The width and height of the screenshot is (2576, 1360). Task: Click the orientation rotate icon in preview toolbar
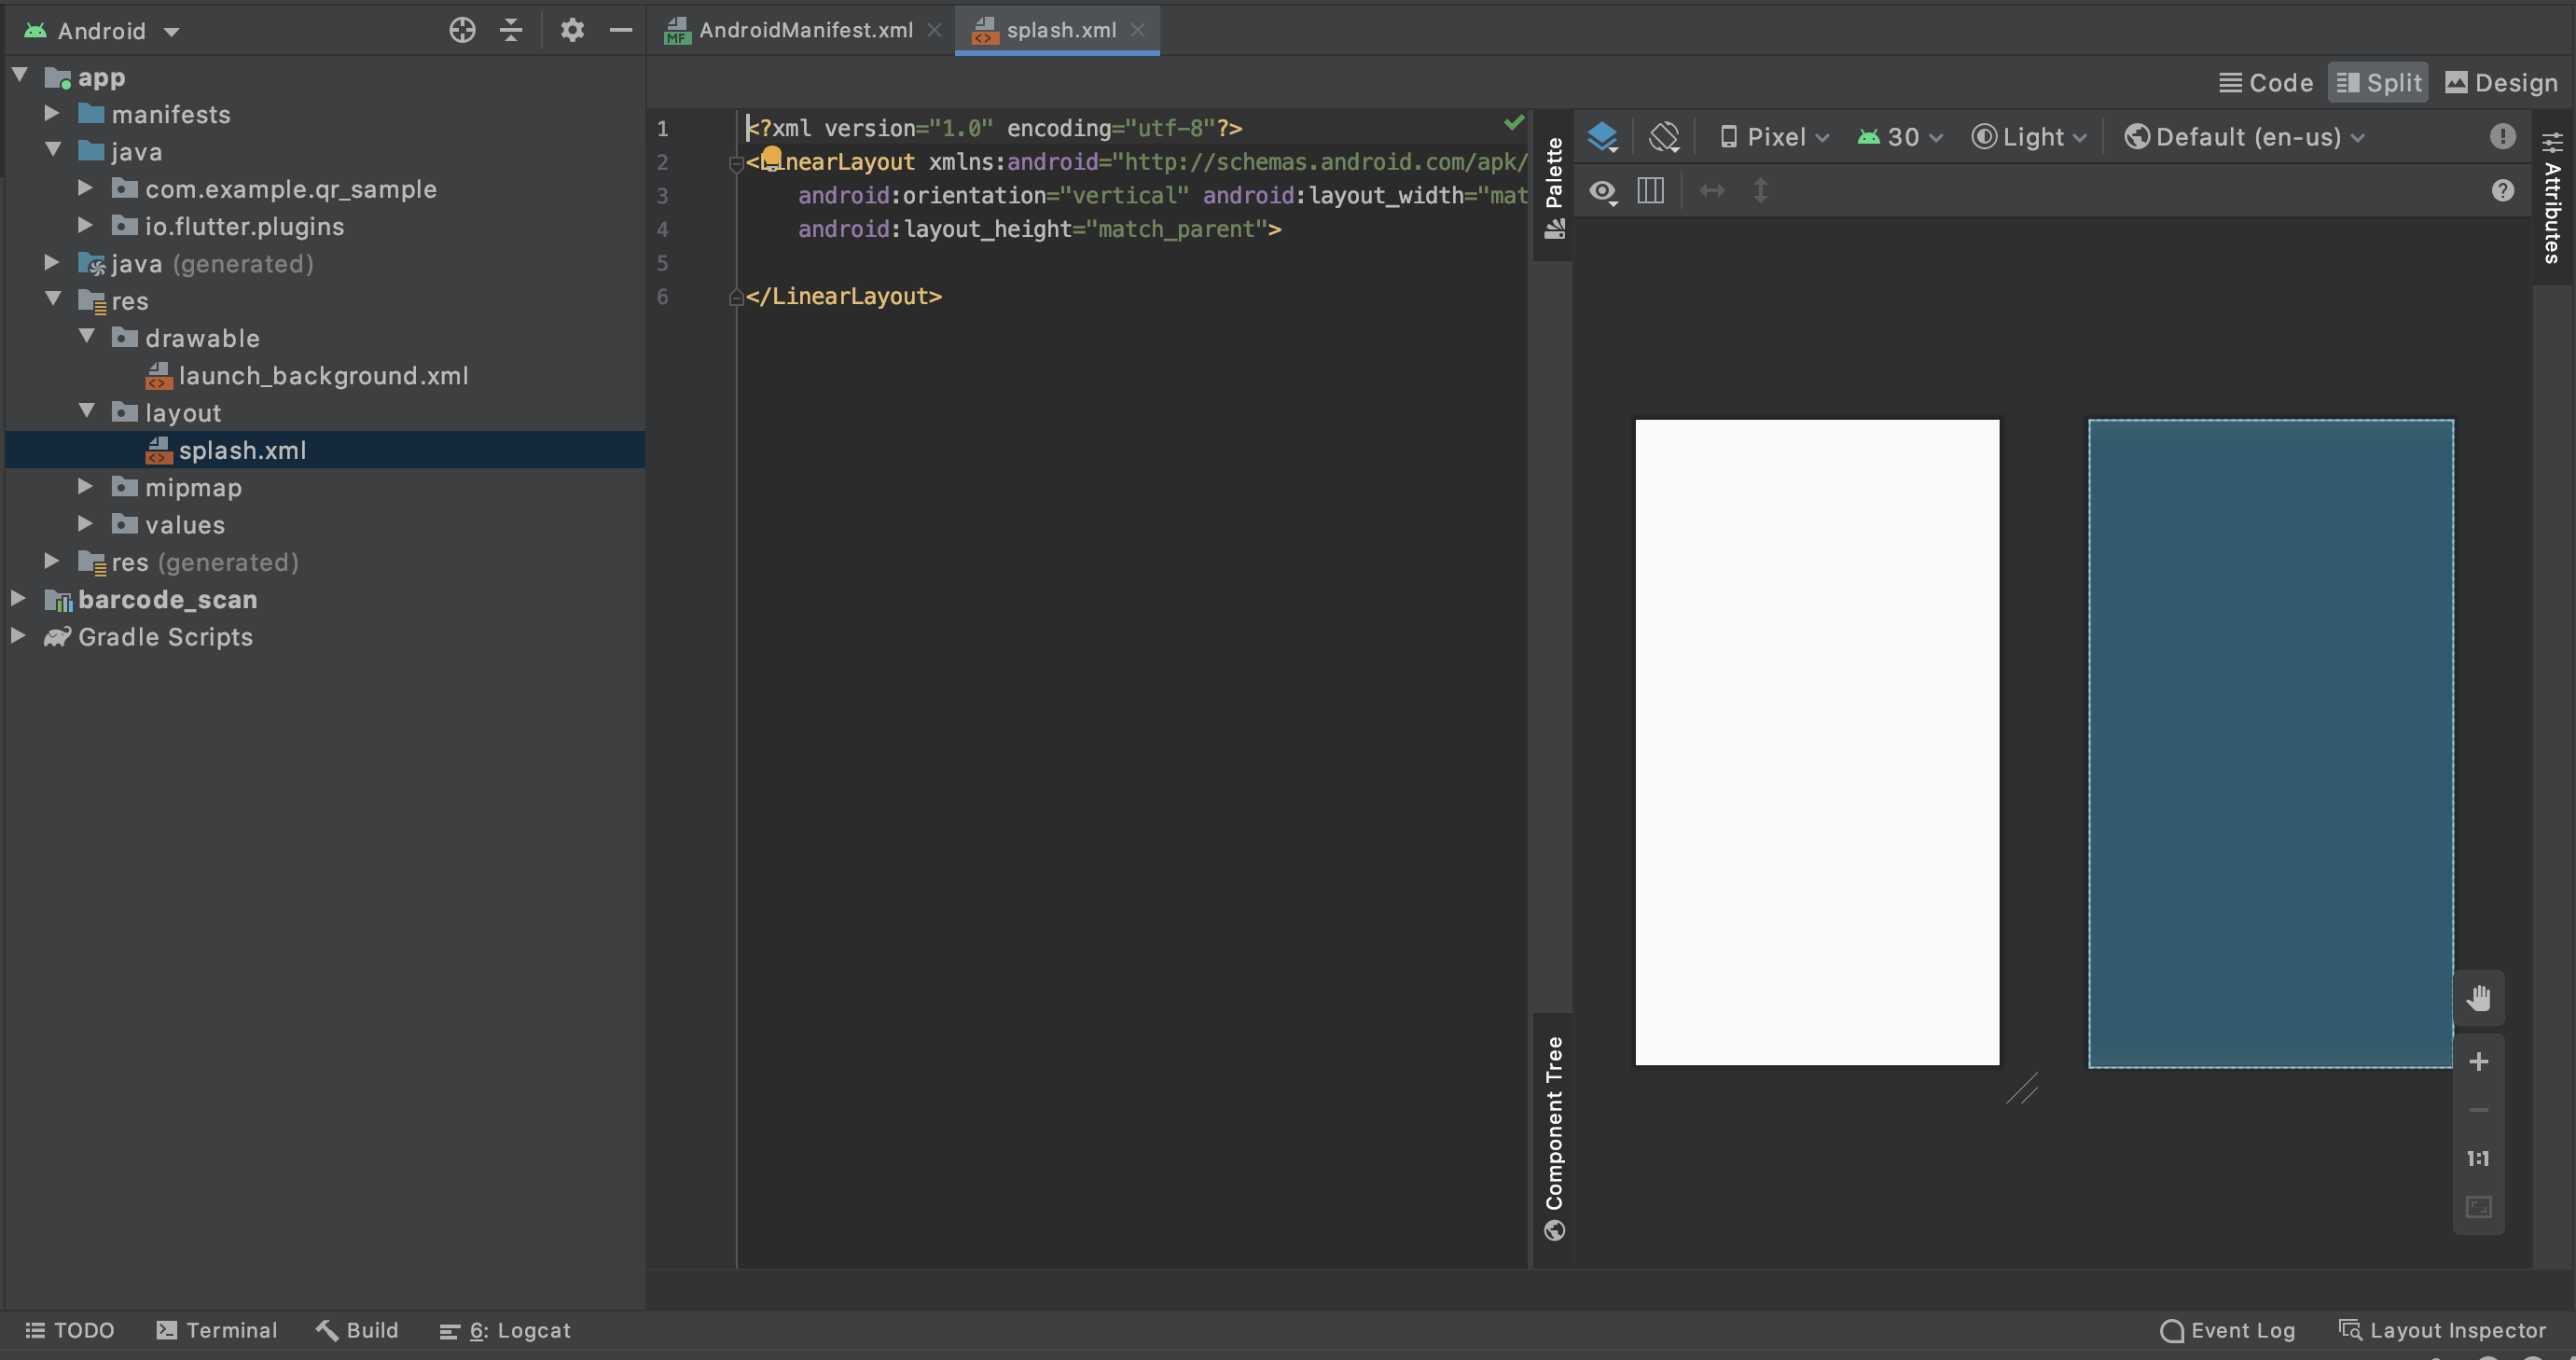pyautogui.click(x=1664, y=137)
